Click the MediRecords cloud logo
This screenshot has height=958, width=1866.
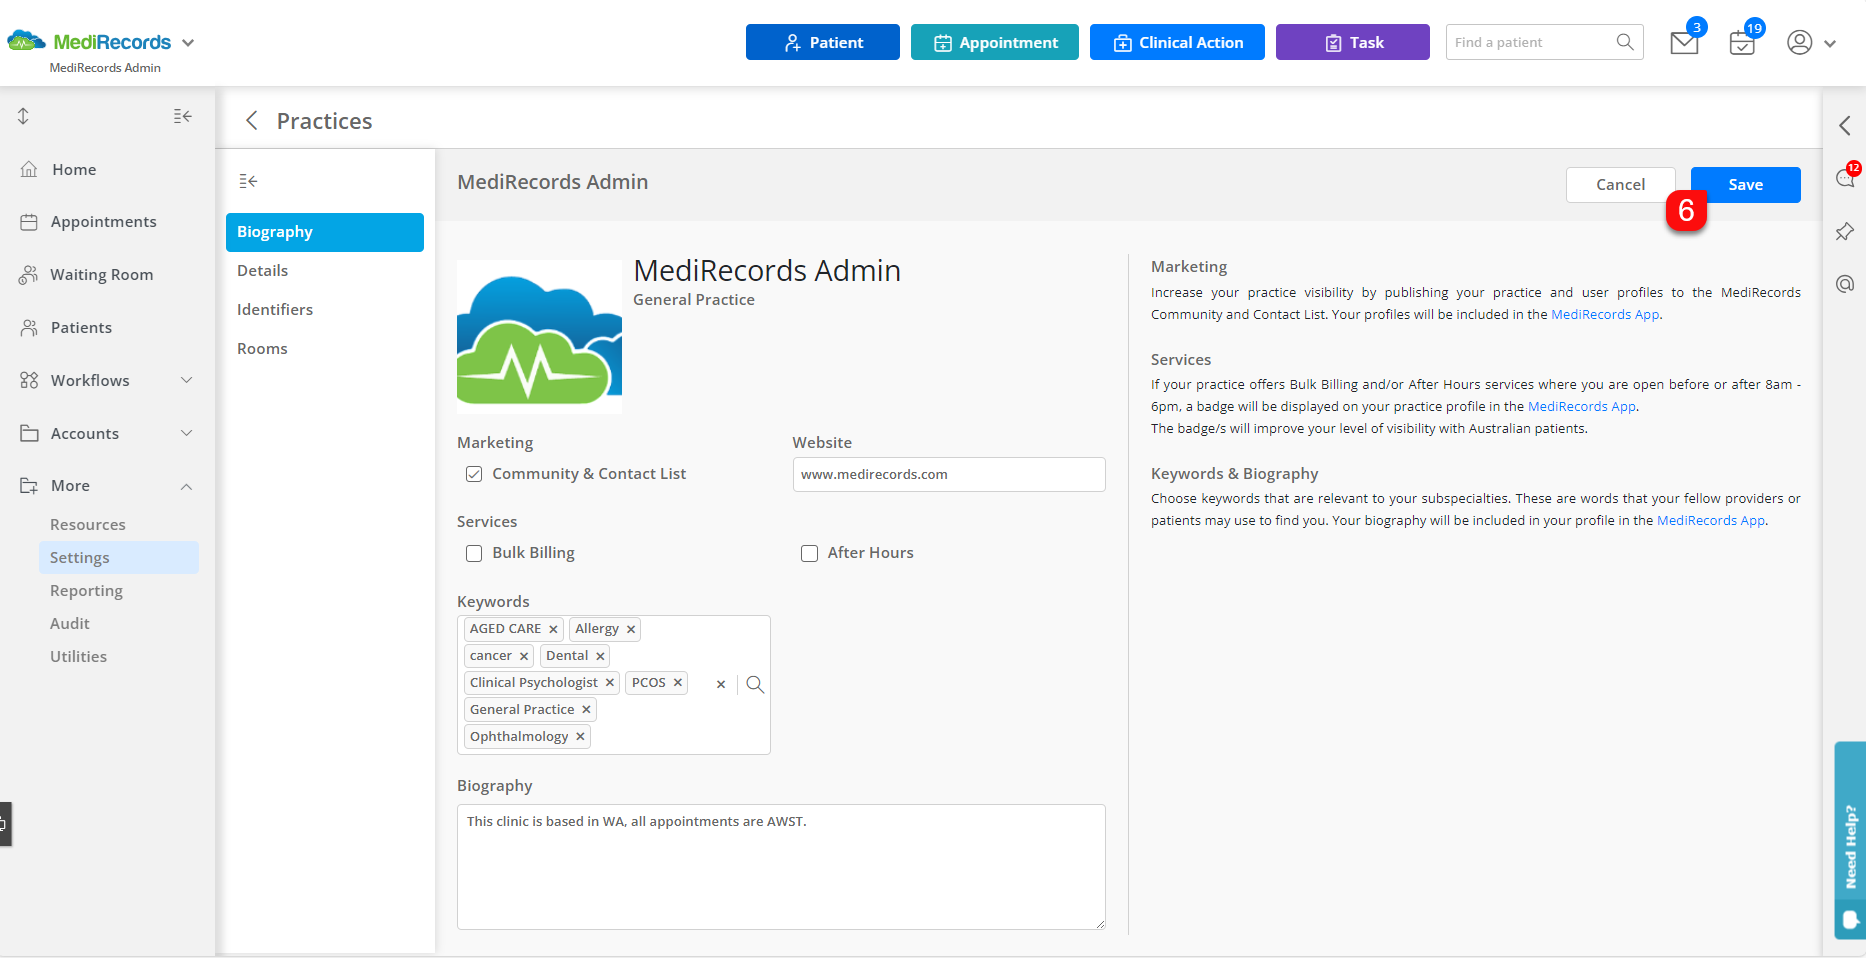27,41
